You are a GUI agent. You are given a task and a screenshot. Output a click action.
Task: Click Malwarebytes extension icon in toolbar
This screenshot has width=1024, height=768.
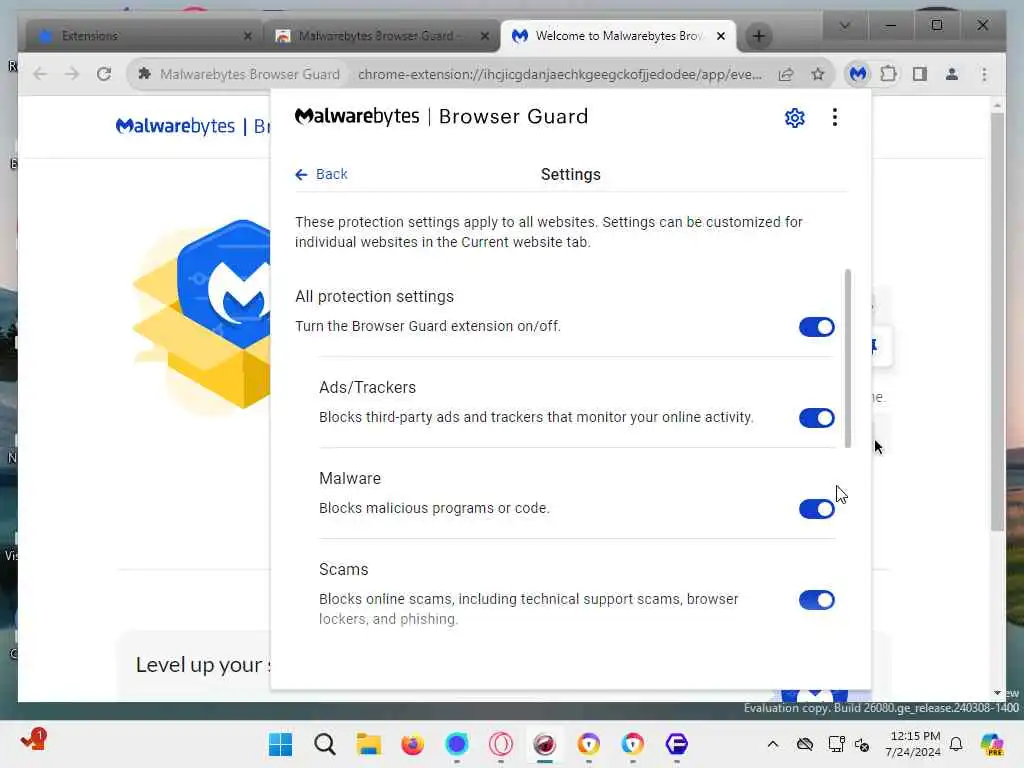pos(857,74)
